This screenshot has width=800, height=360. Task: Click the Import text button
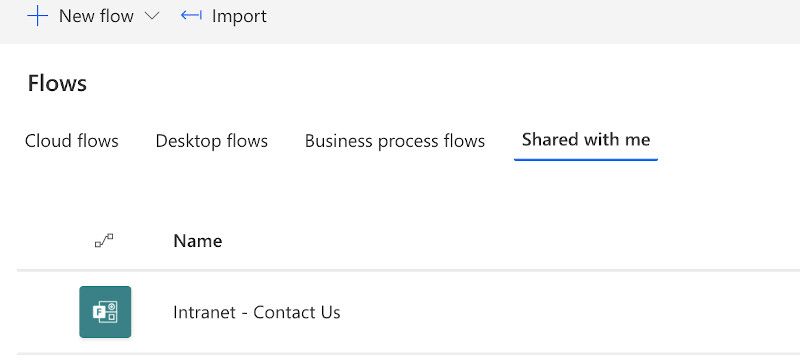(239, 16)
